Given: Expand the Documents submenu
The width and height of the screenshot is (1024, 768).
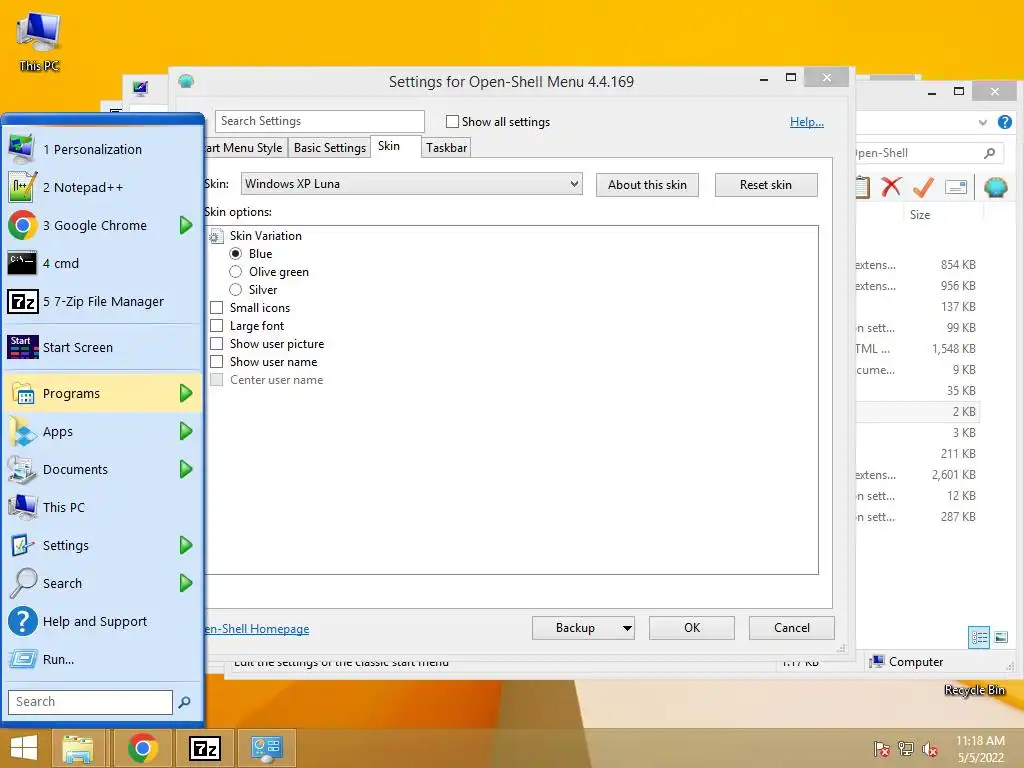Looking at the screenshot, I should click(186, 469).
